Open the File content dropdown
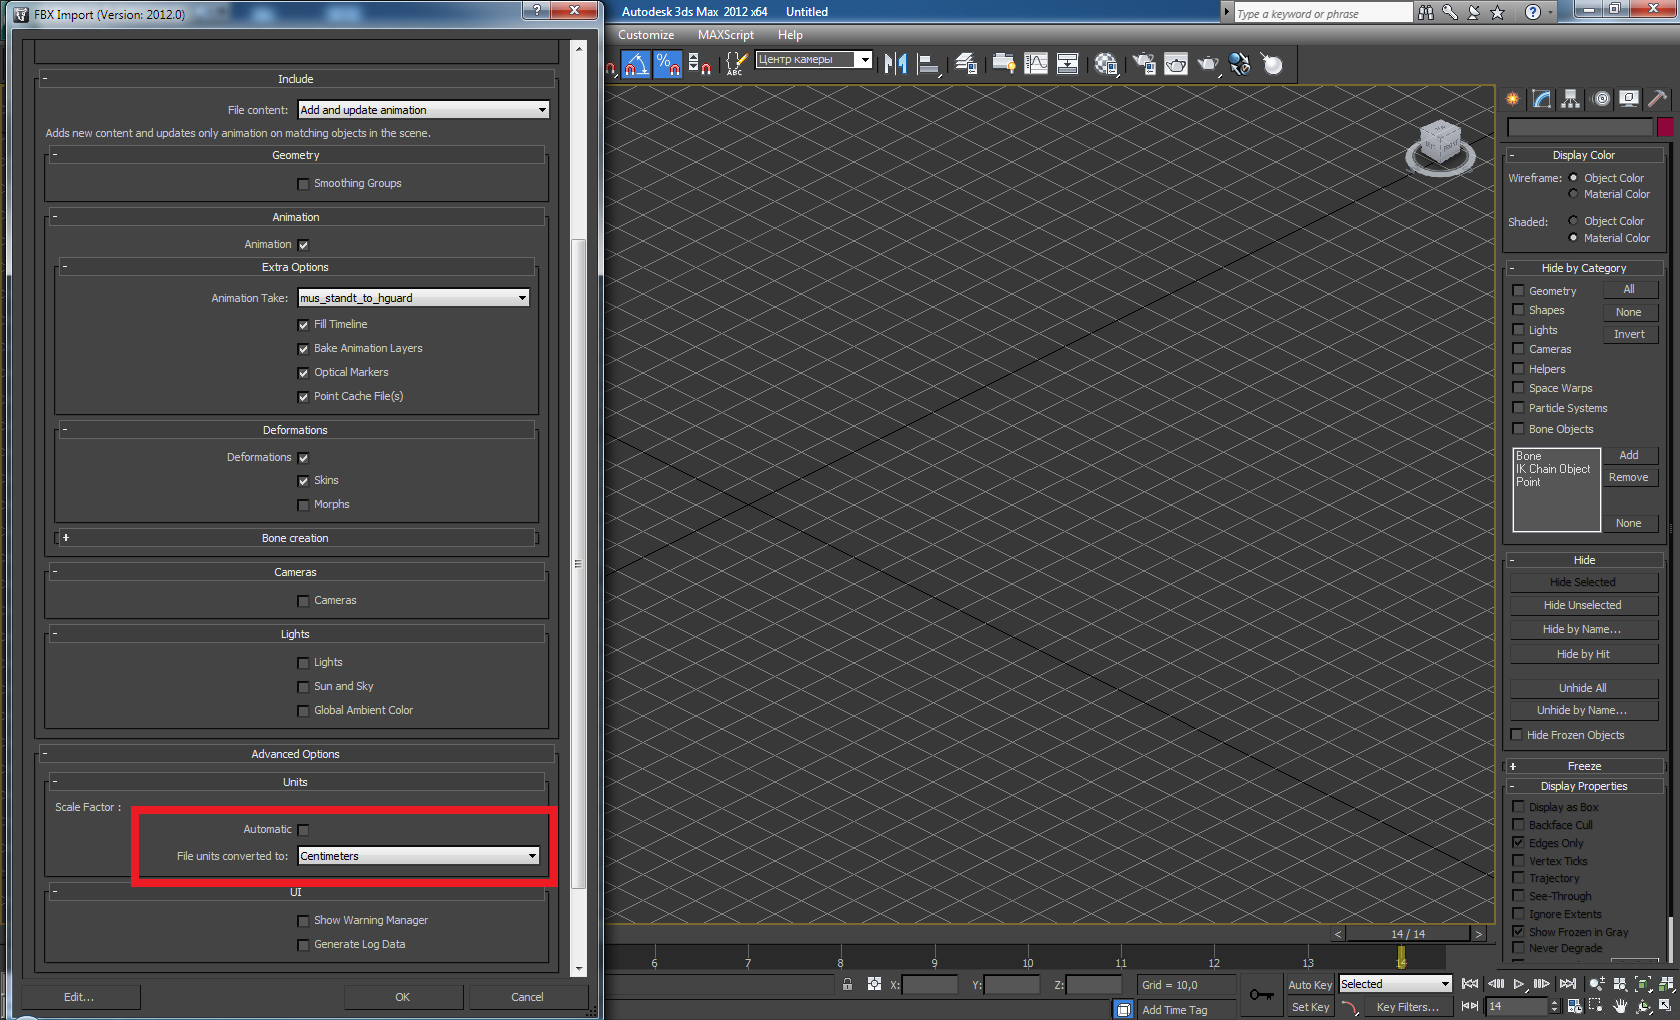The width and height of the screenshot is (1680, 1020). pyautogui.click(x=424, y=110)
